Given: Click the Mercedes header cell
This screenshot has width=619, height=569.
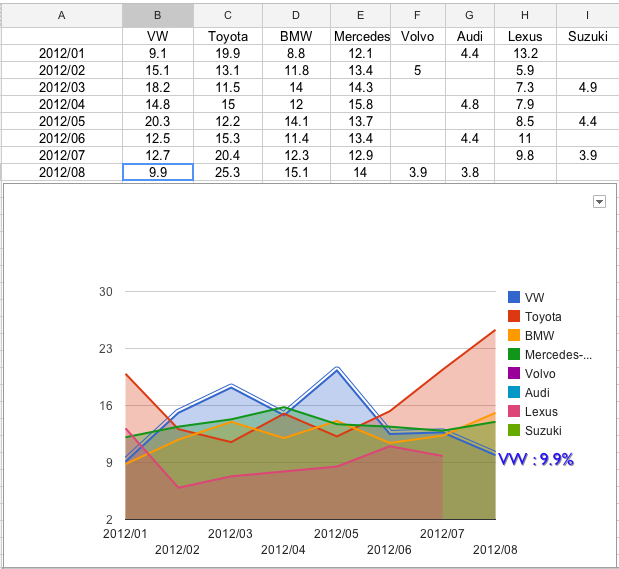Looking at the screenshot, I should [x=360, y=36].
